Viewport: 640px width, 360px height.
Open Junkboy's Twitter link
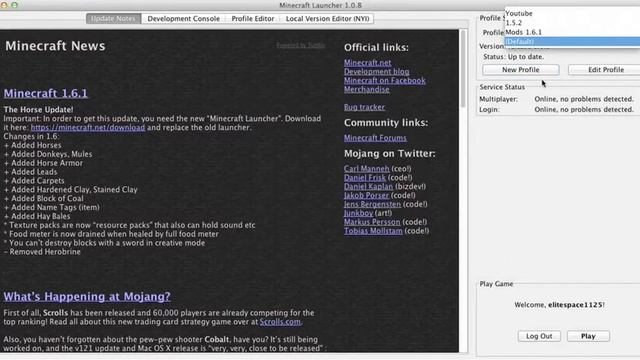[358, 213]
